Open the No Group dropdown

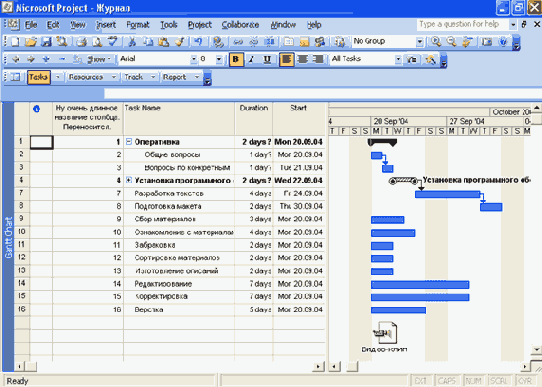420,41
